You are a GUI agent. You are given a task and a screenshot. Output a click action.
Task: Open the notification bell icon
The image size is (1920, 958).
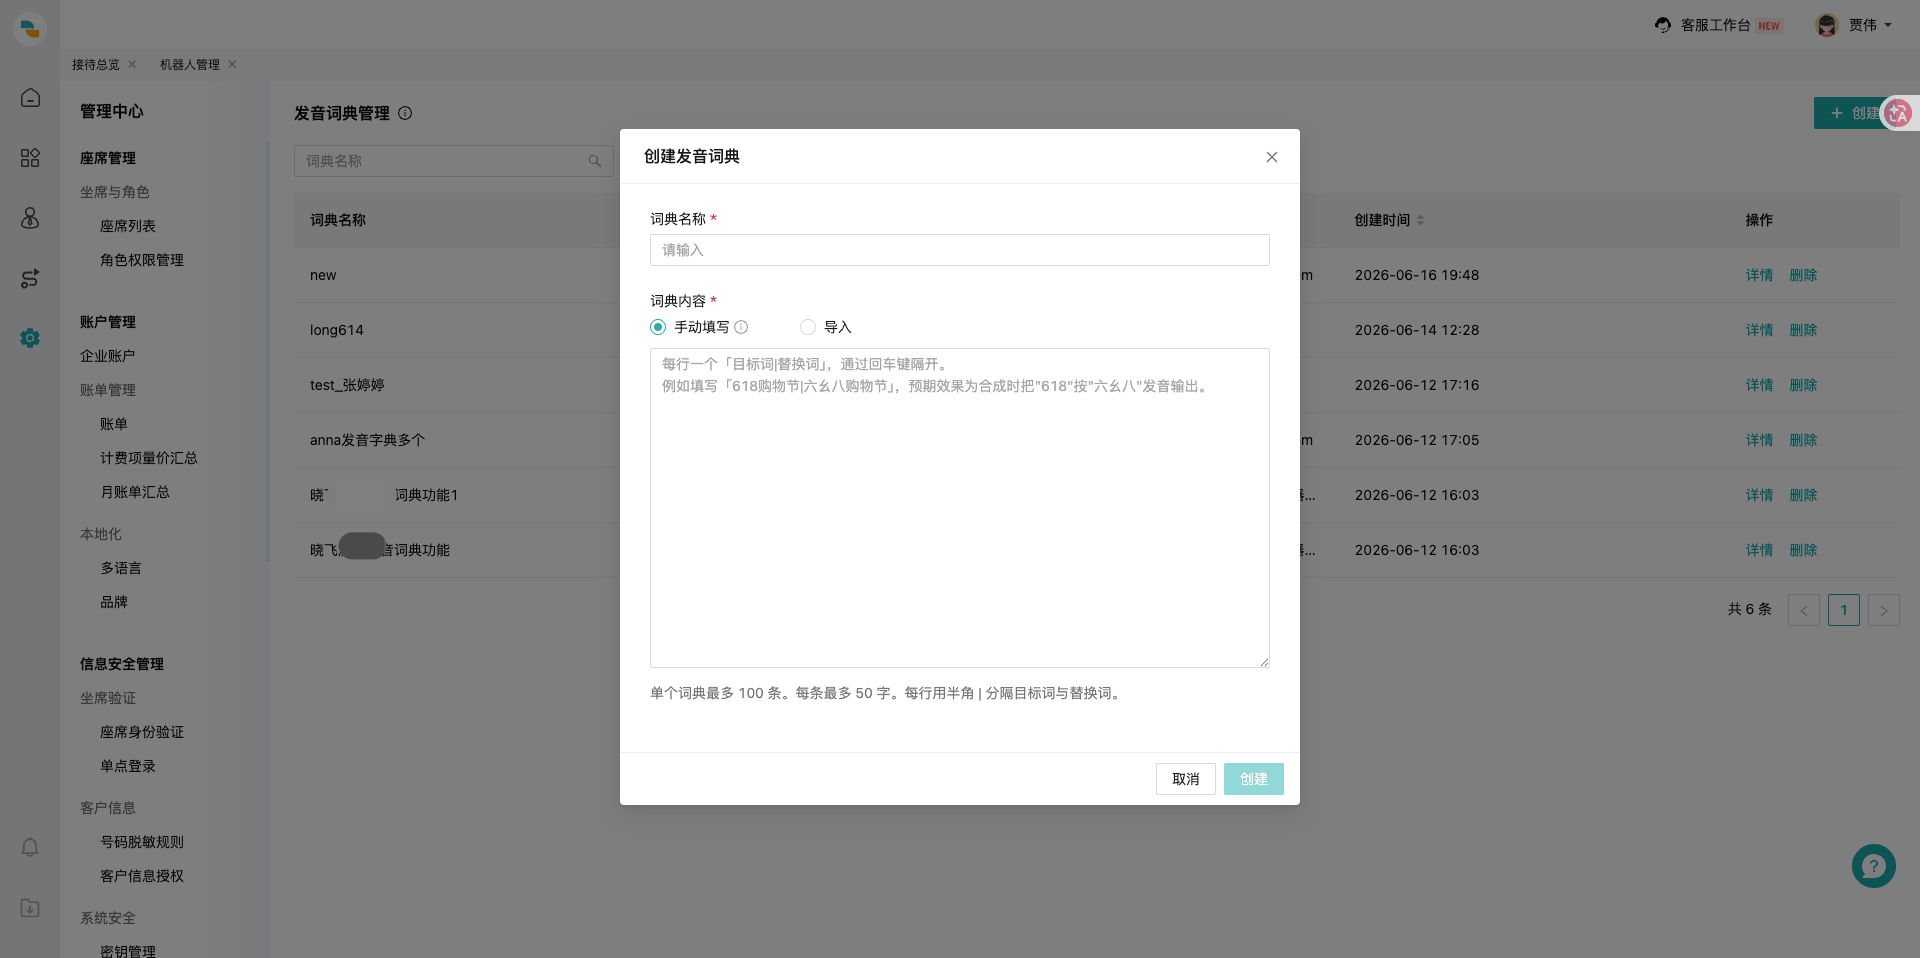click(30, 848)
